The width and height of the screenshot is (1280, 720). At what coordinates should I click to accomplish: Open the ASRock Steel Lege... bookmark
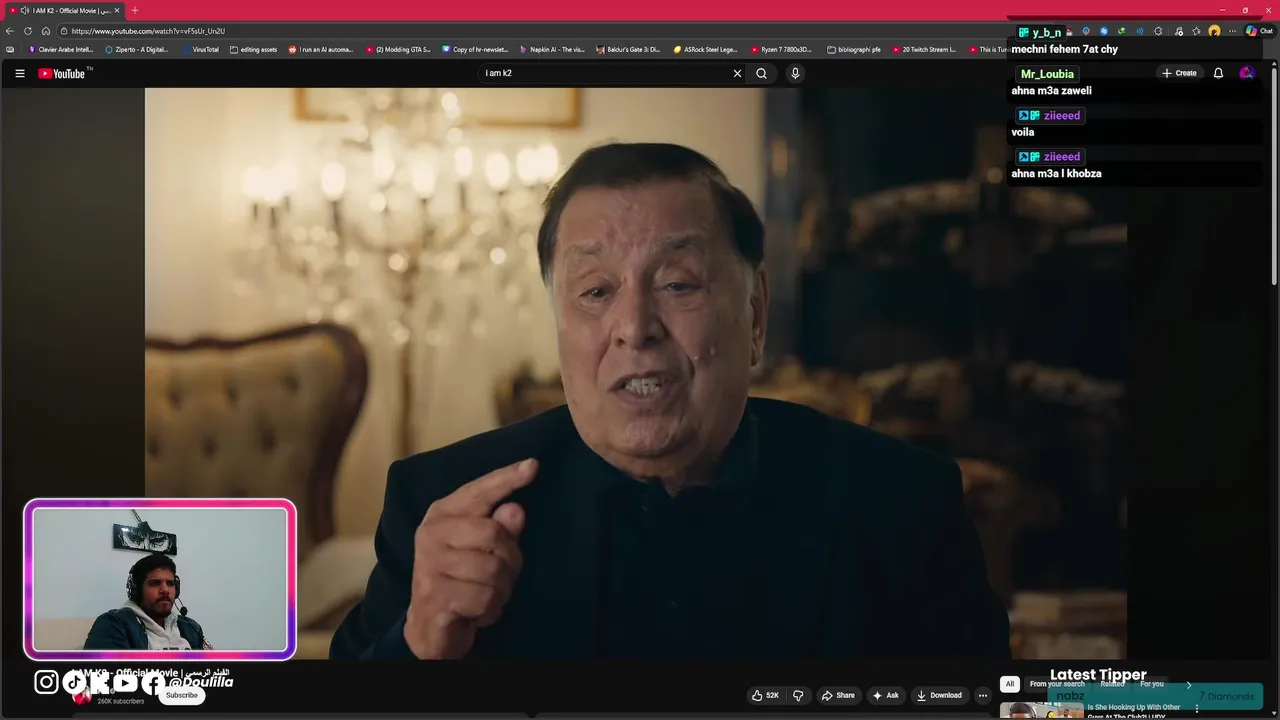point(705,49)
